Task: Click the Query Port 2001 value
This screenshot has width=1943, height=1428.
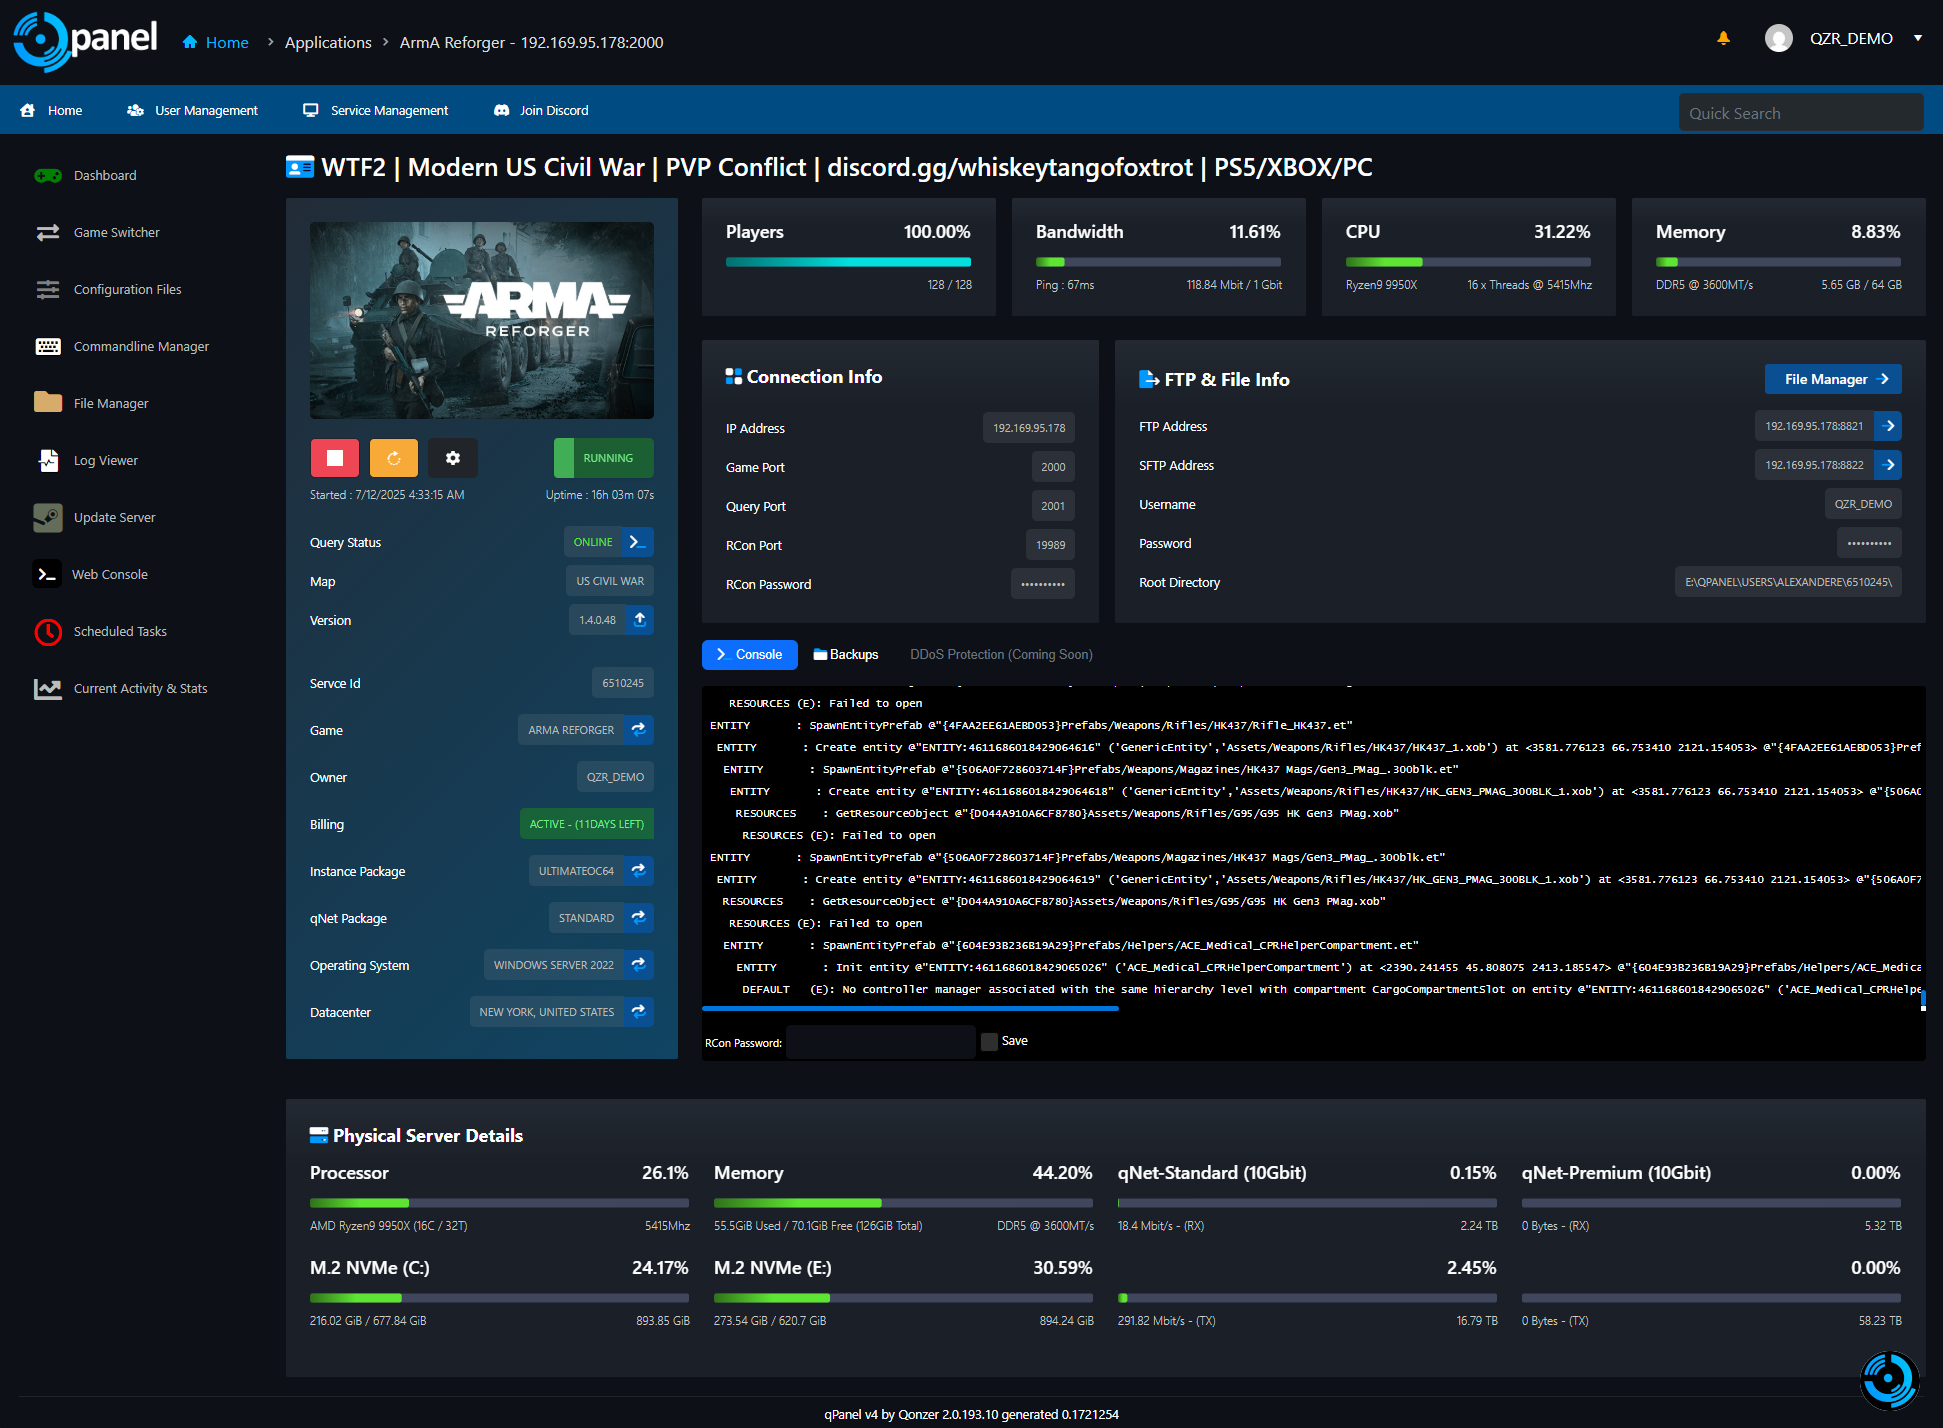Action: pos(1053,506)
